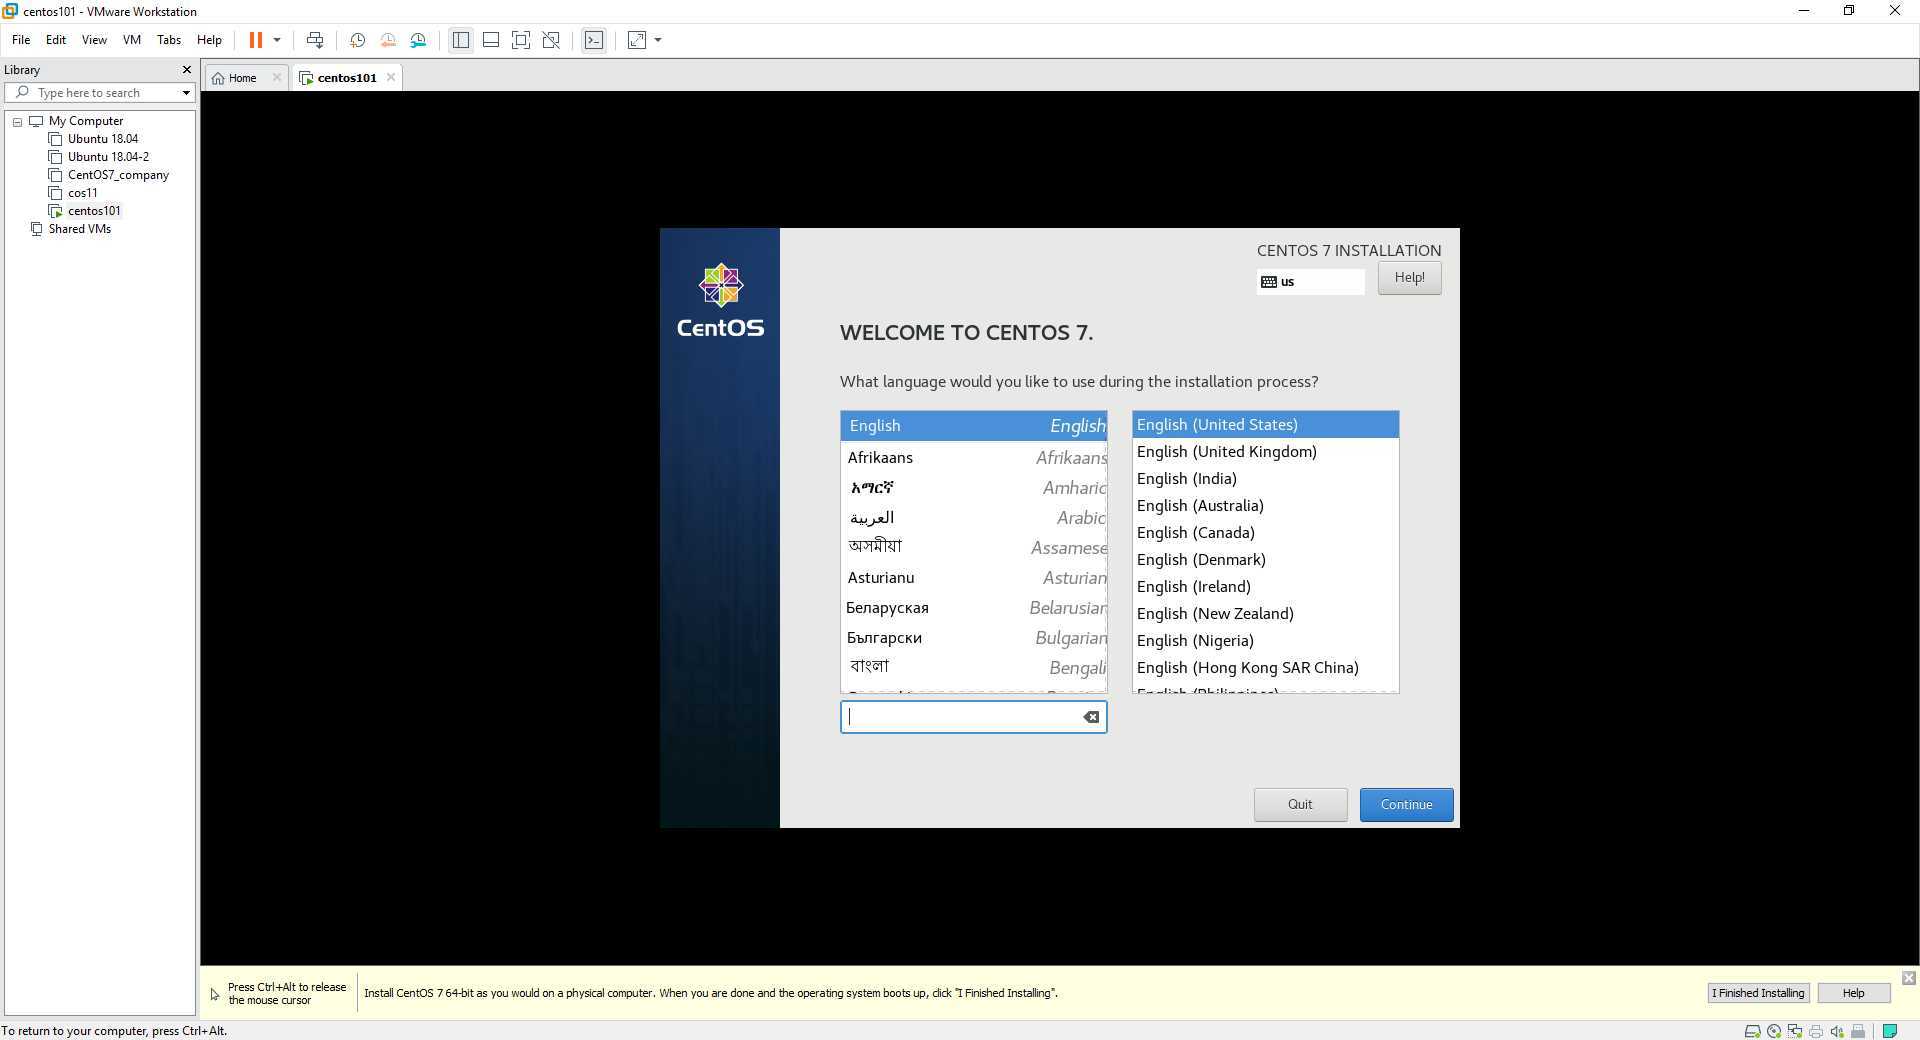This screenshot has height=1040, width=1920.
Task: Select English (Australia) locale
Action: [1265, 506]
